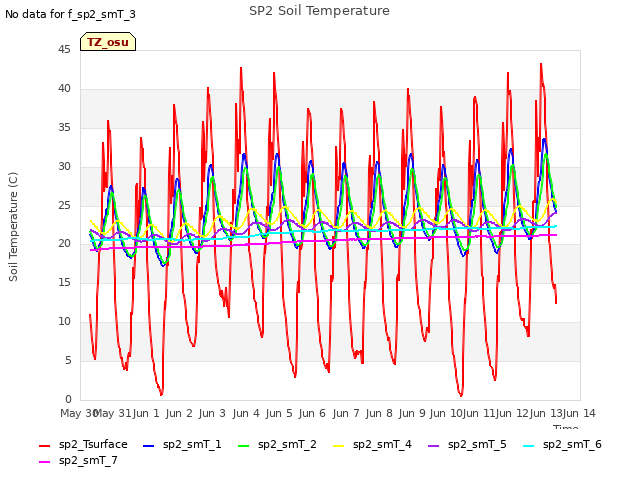Click the magenta sp2_smT_7 legend swatch
The height and width of the screenshot is (480, 640).
[44, 462]
